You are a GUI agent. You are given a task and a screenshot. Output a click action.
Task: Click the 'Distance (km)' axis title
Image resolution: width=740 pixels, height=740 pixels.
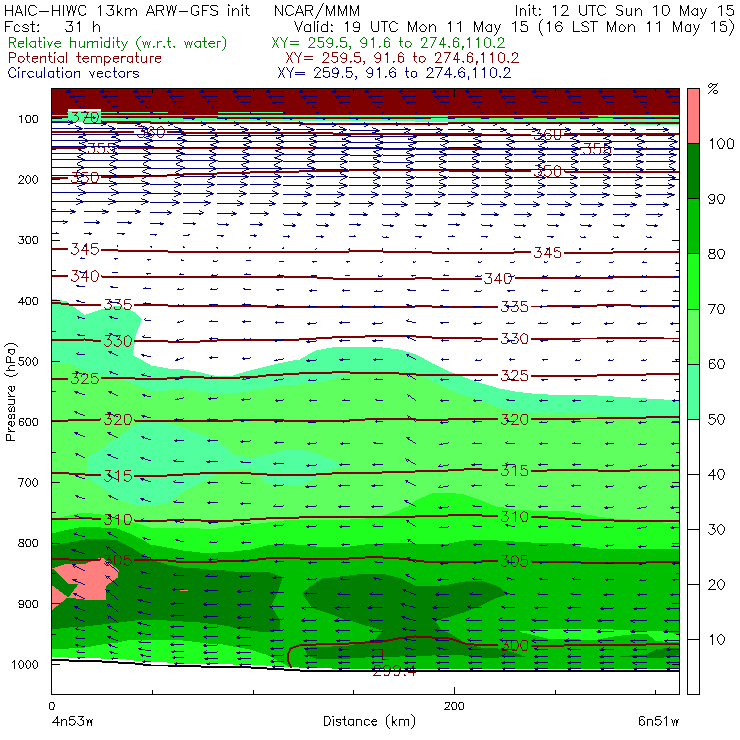369,721
